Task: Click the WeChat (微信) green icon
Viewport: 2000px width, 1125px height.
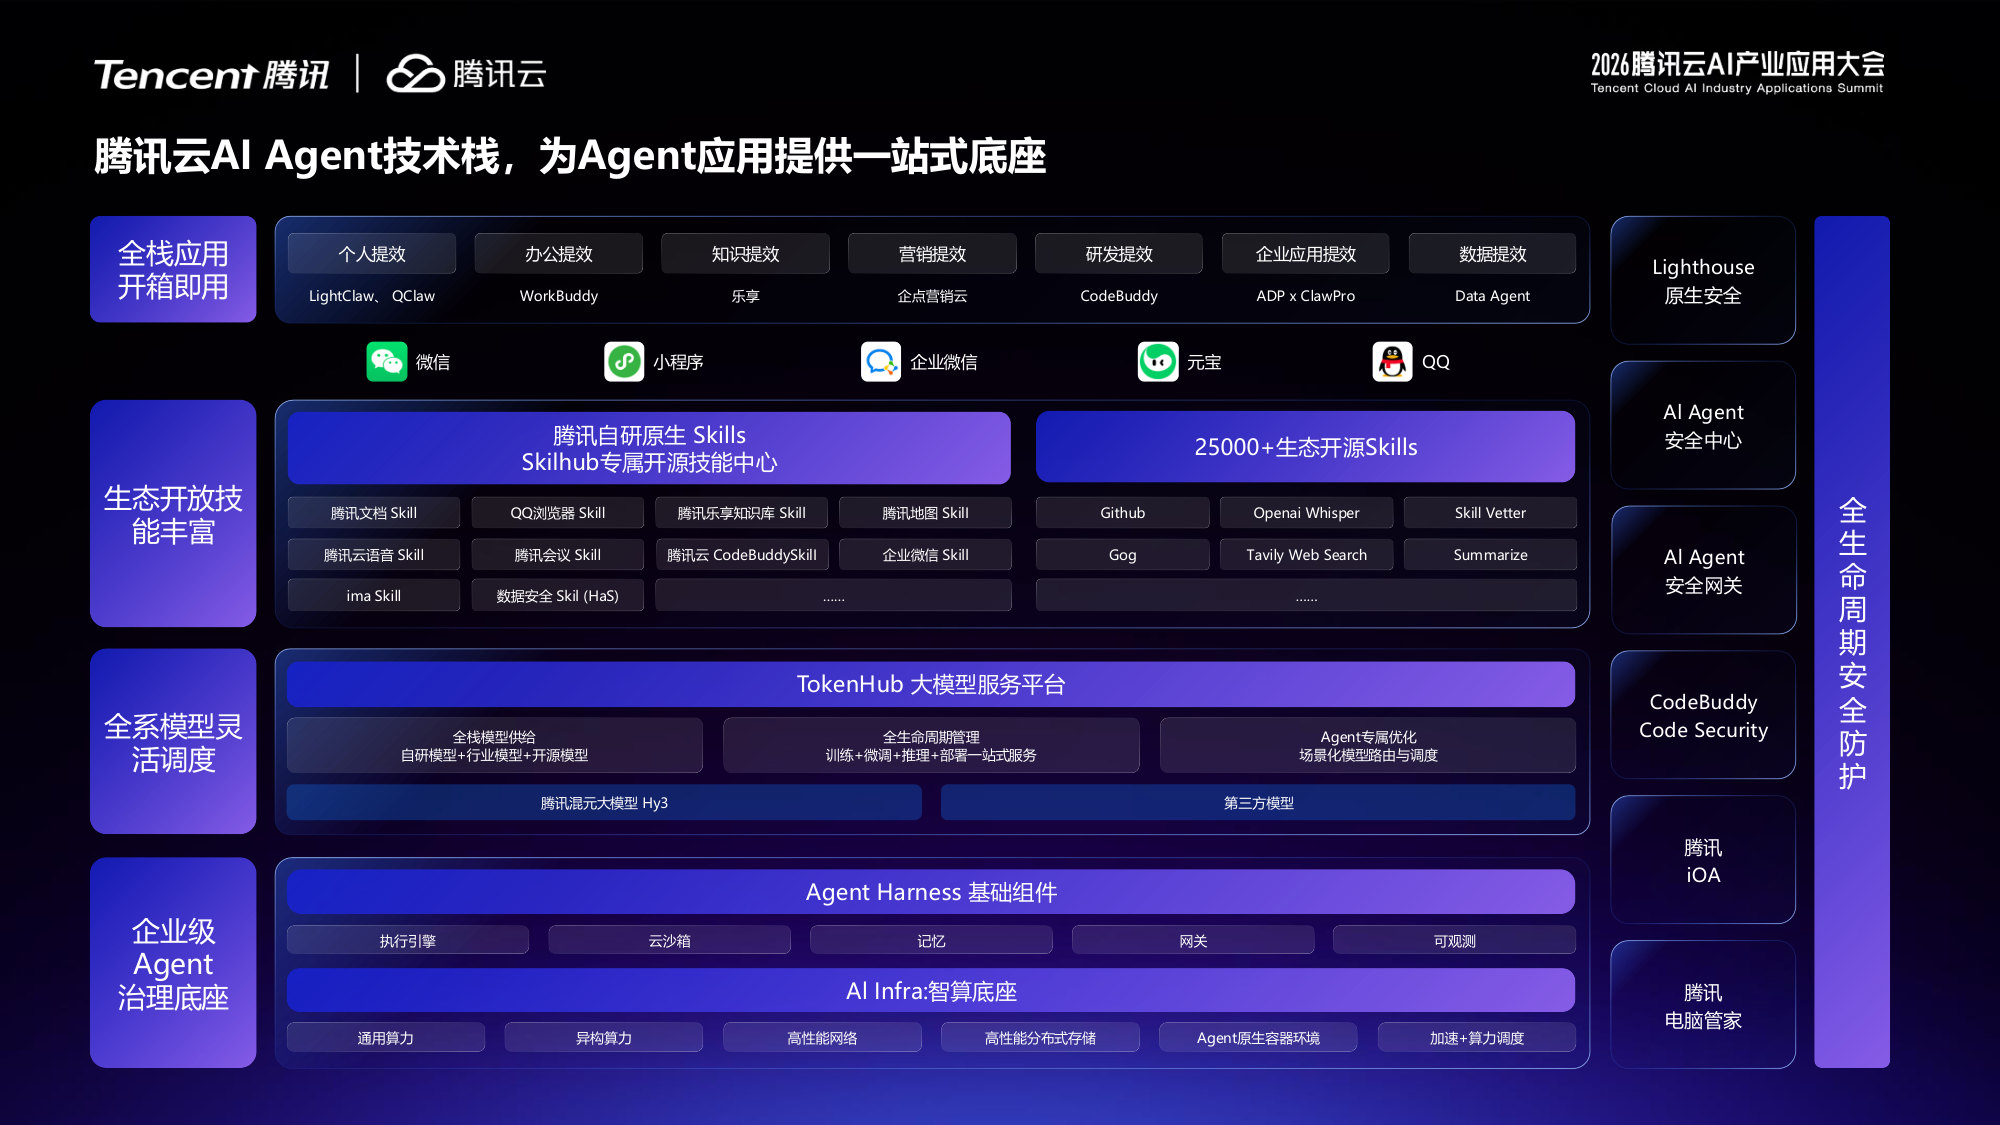Action: click(386, 362)
